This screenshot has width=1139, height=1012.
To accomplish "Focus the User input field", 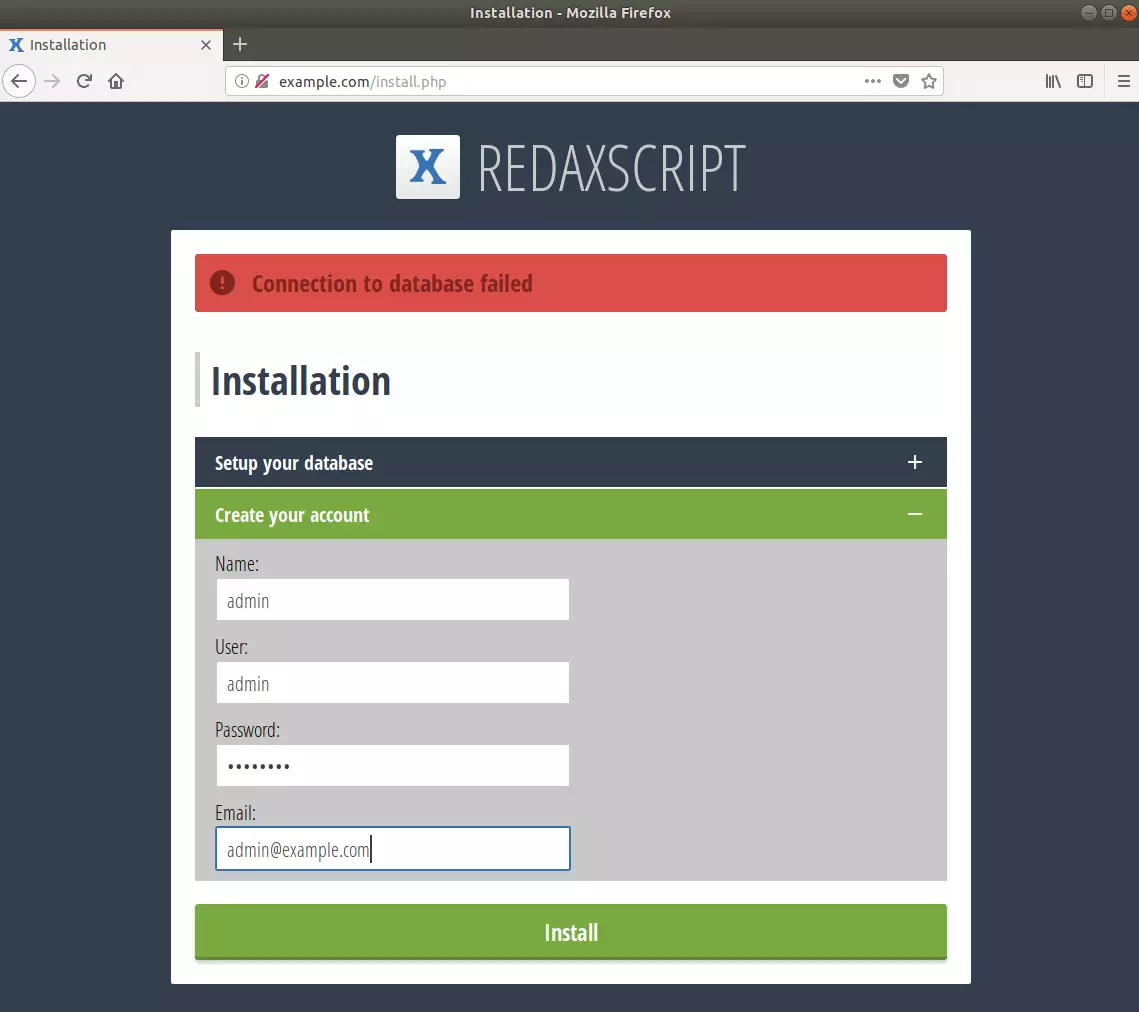I will click(x=392, y=683).
